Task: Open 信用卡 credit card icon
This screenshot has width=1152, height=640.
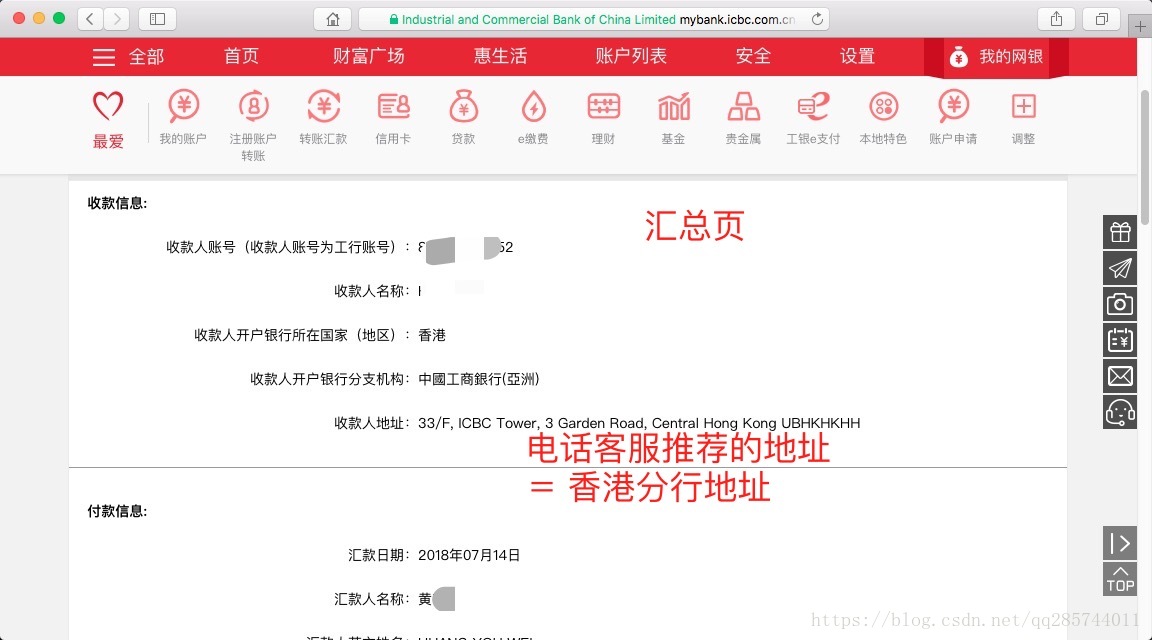Action: pyautogui.click(x=393, y=107)
